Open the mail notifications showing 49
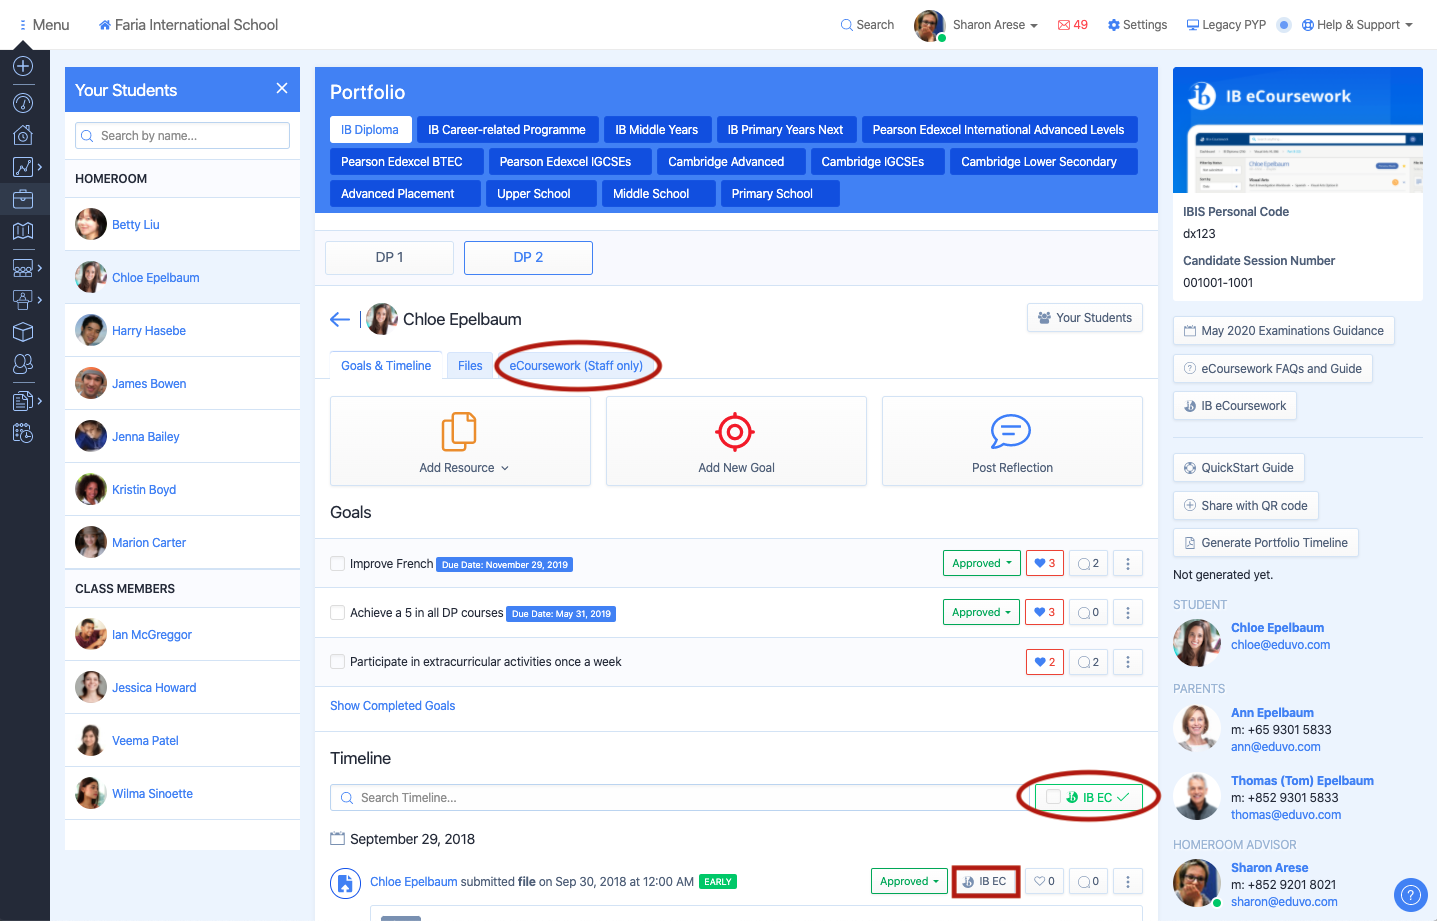The image size is (1437, 921). [1073, 25]
